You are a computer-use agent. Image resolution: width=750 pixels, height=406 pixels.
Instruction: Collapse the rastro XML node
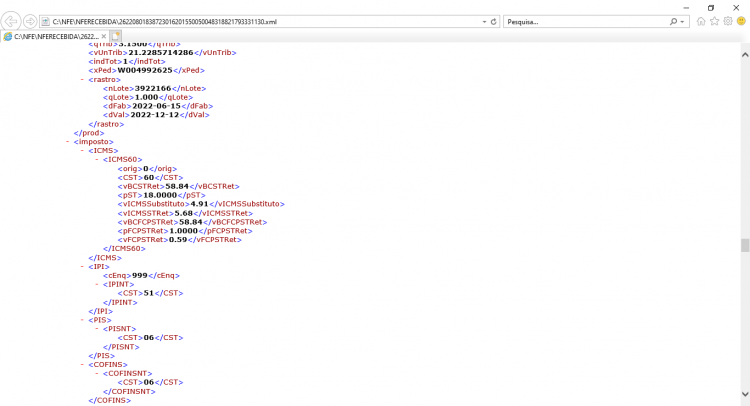click(82, 79)
